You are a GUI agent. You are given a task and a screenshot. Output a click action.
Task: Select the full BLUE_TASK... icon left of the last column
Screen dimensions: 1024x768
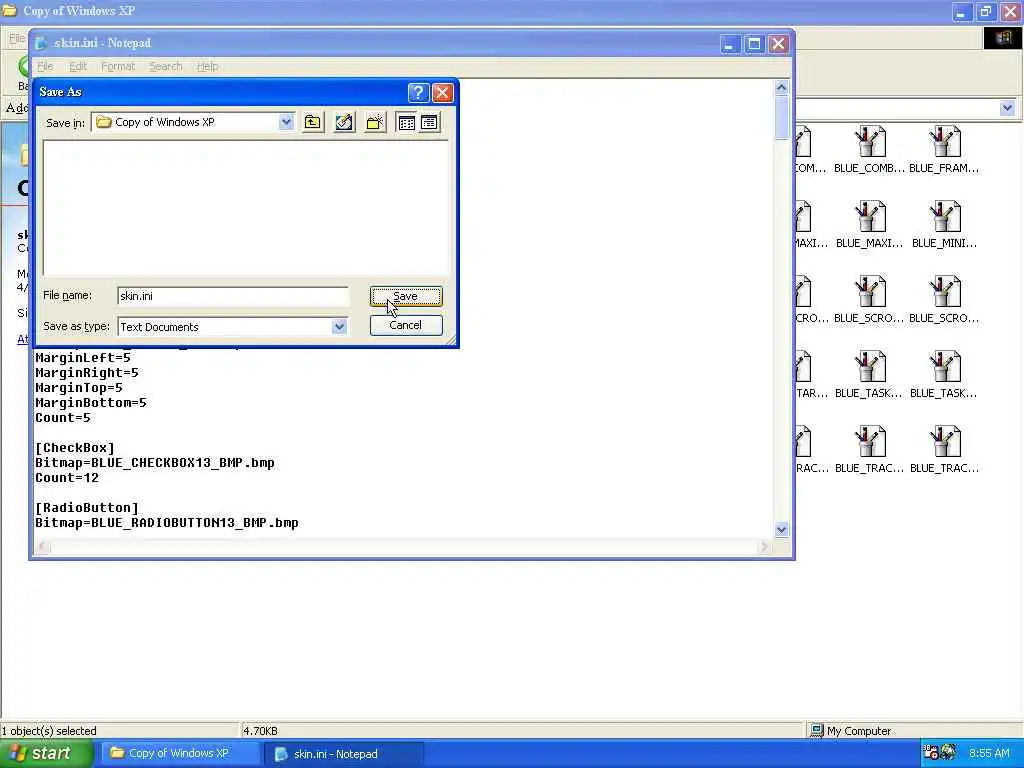pos(869,376)
